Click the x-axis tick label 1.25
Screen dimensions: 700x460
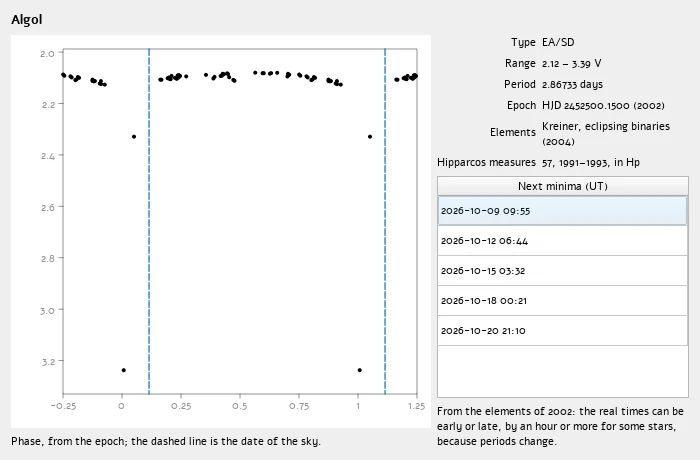[x=417, y=406]
